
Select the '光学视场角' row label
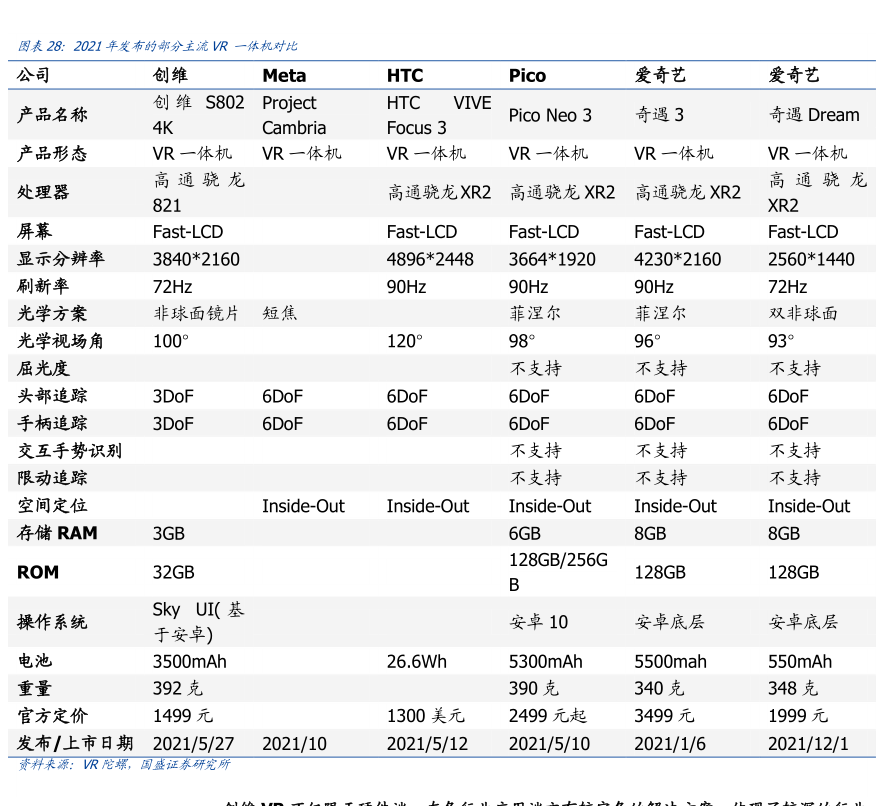(60, 341)
